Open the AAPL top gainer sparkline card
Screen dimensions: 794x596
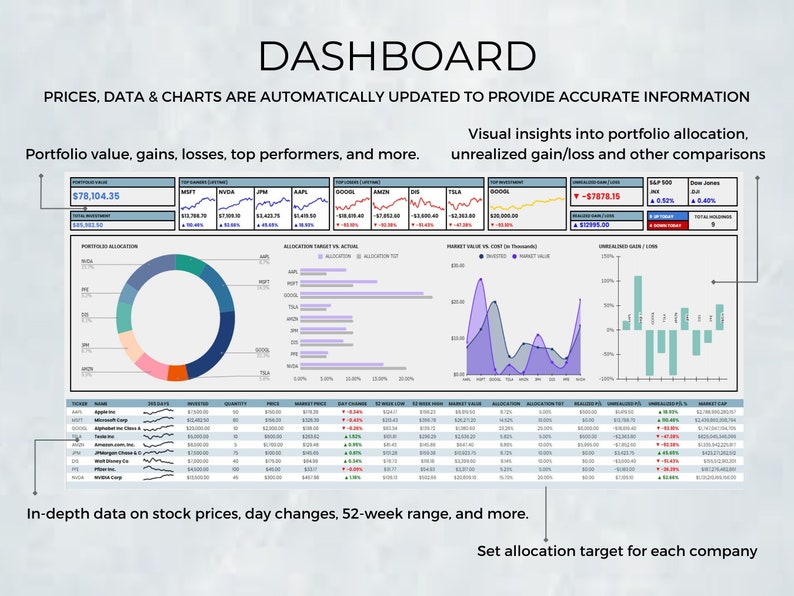[310, 209]
